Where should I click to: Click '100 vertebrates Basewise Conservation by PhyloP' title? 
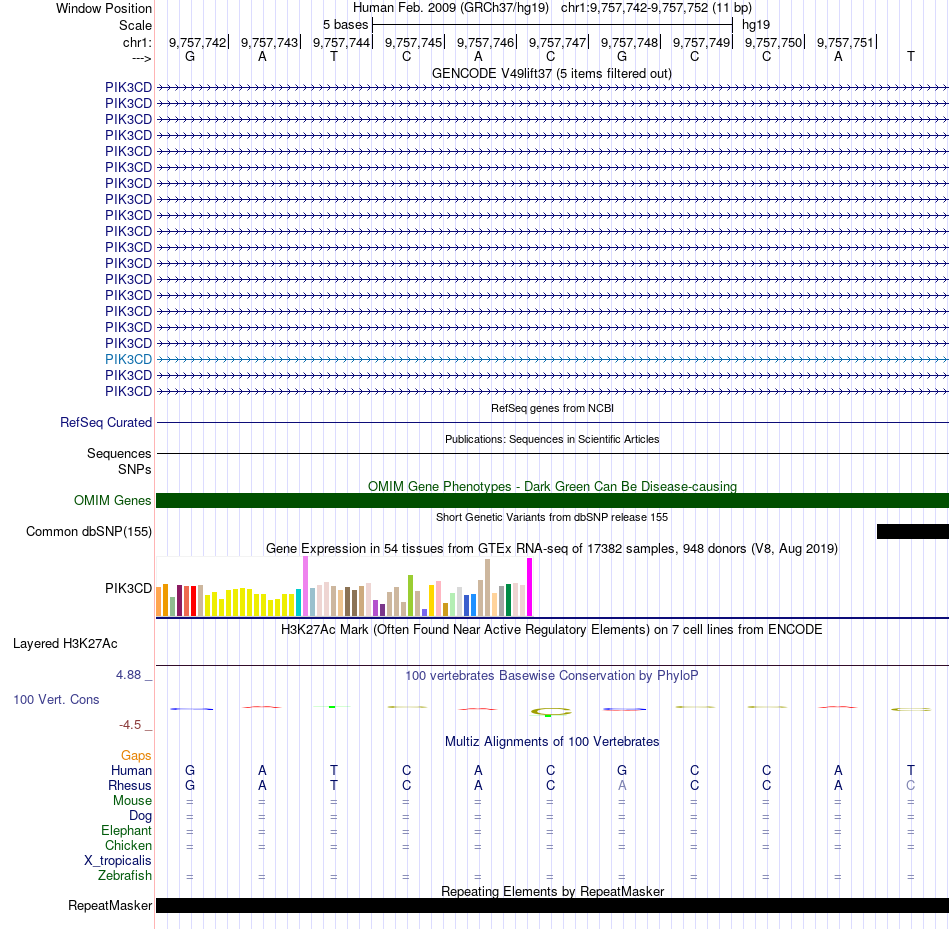[552, 676]
